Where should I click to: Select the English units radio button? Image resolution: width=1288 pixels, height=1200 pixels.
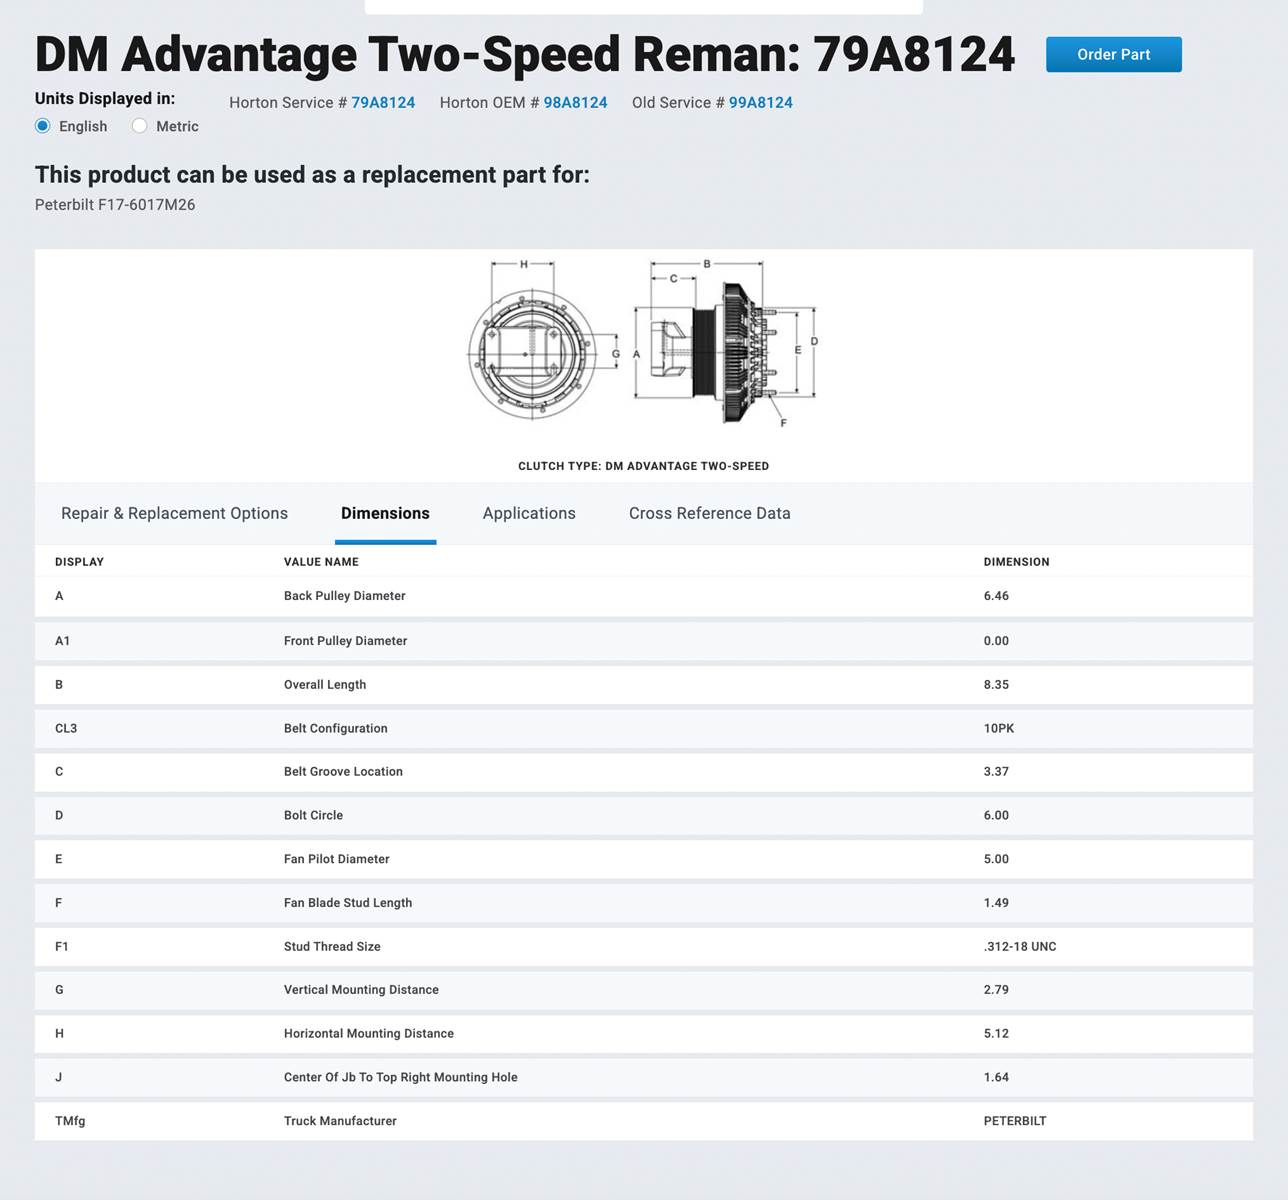tap(43, 126)
